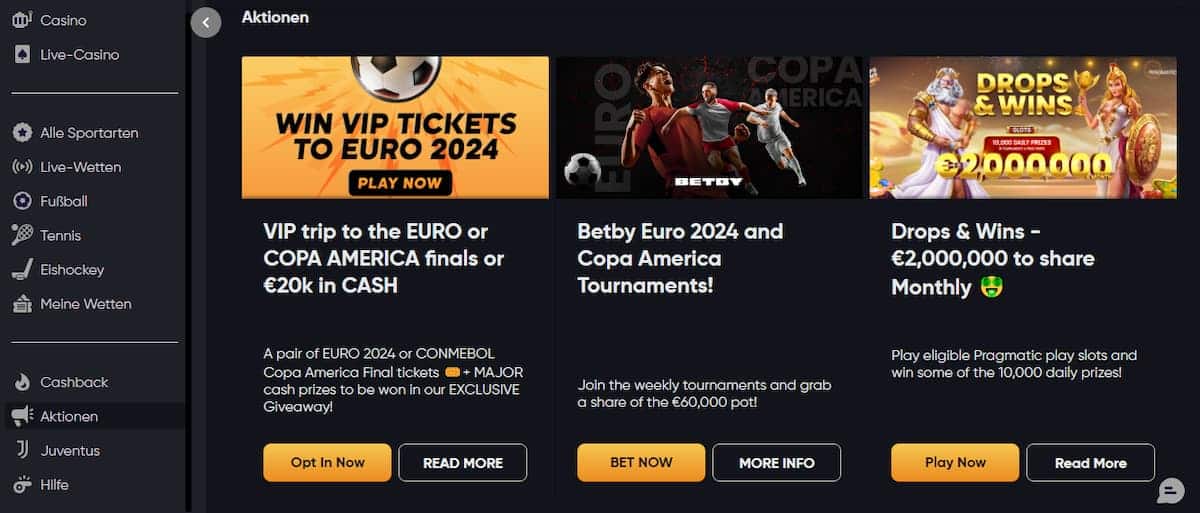Click the Eishockey stick icon
1200x513 pixels.
[x=22, y=270]
